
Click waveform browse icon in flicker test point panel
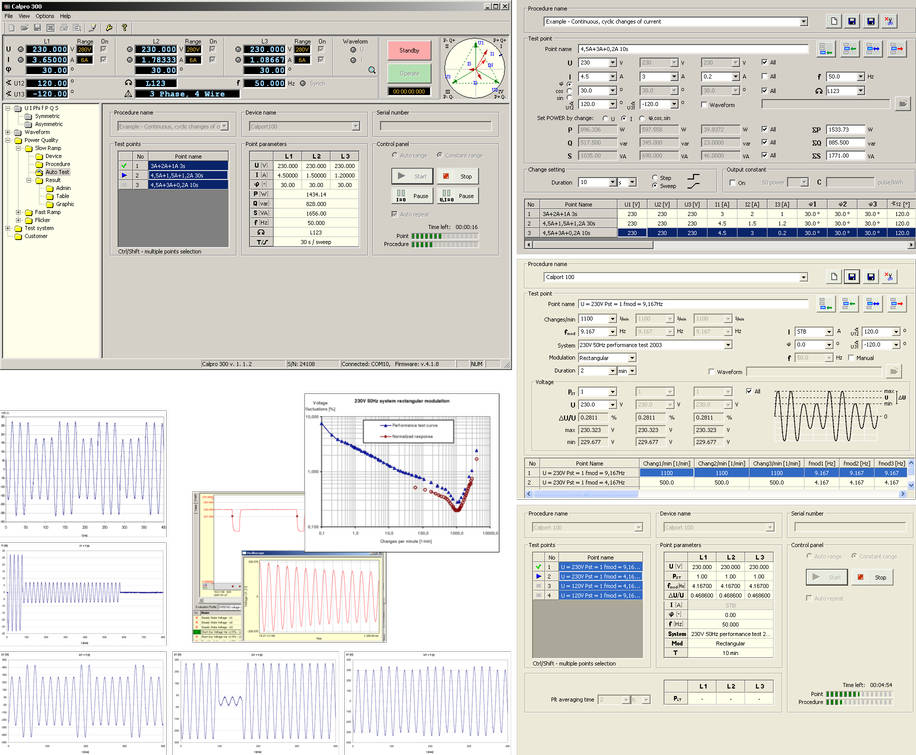[894, 371]
